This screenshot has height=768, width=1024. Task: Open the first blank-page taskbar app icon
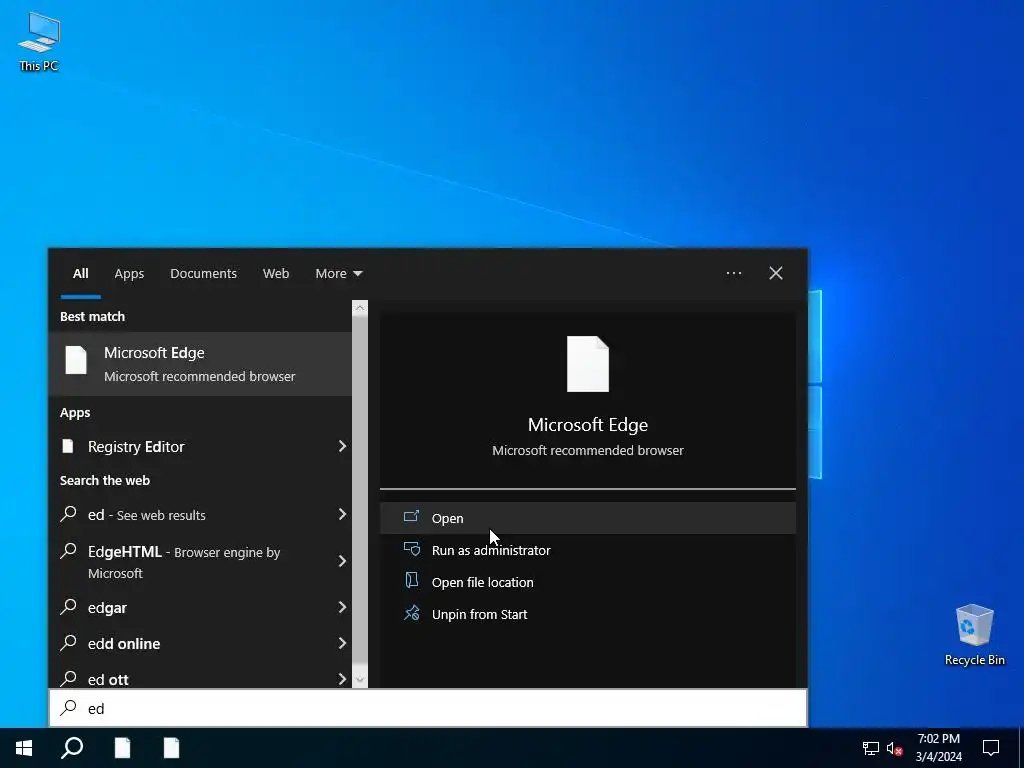[x=122, y=748]
